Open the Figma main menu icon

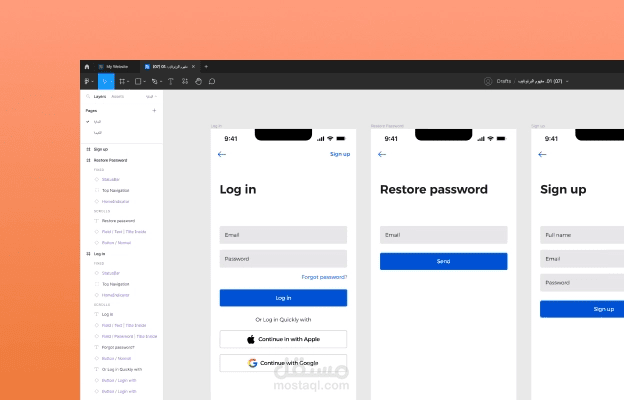click(x=87, y=81)
